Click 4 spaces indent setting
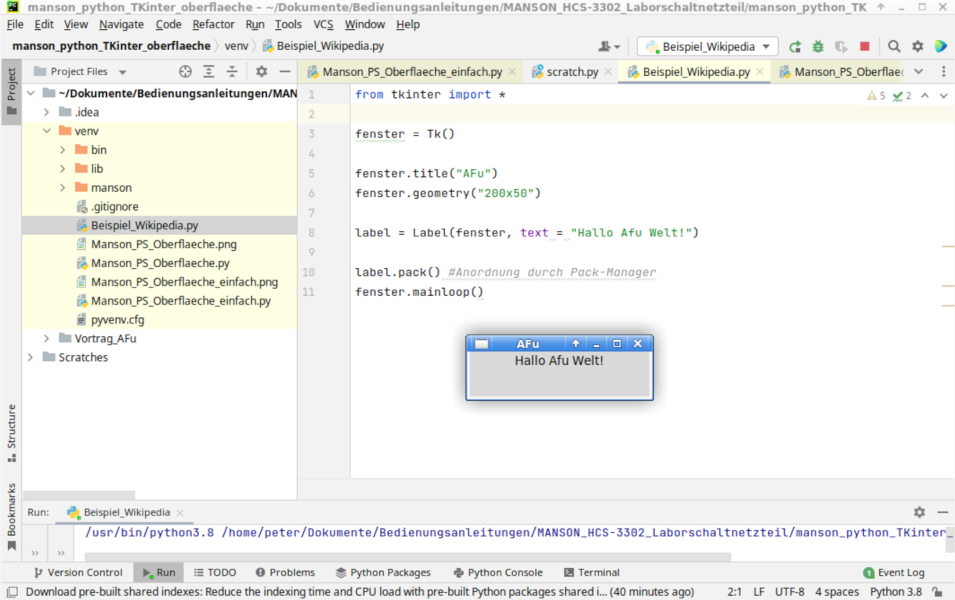Screen dimensions: 955x600 [837, 591]
